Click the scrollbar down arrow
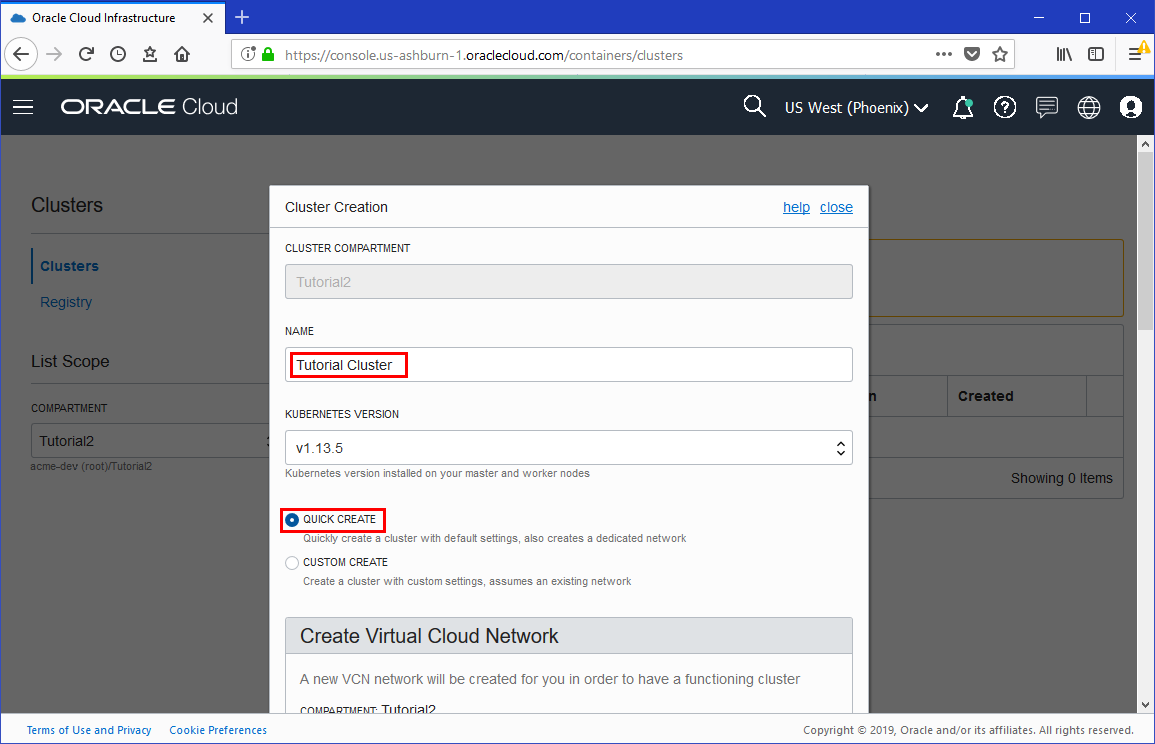The height and width of the screenshot is (744, 1155). (x=1145, y=705)
